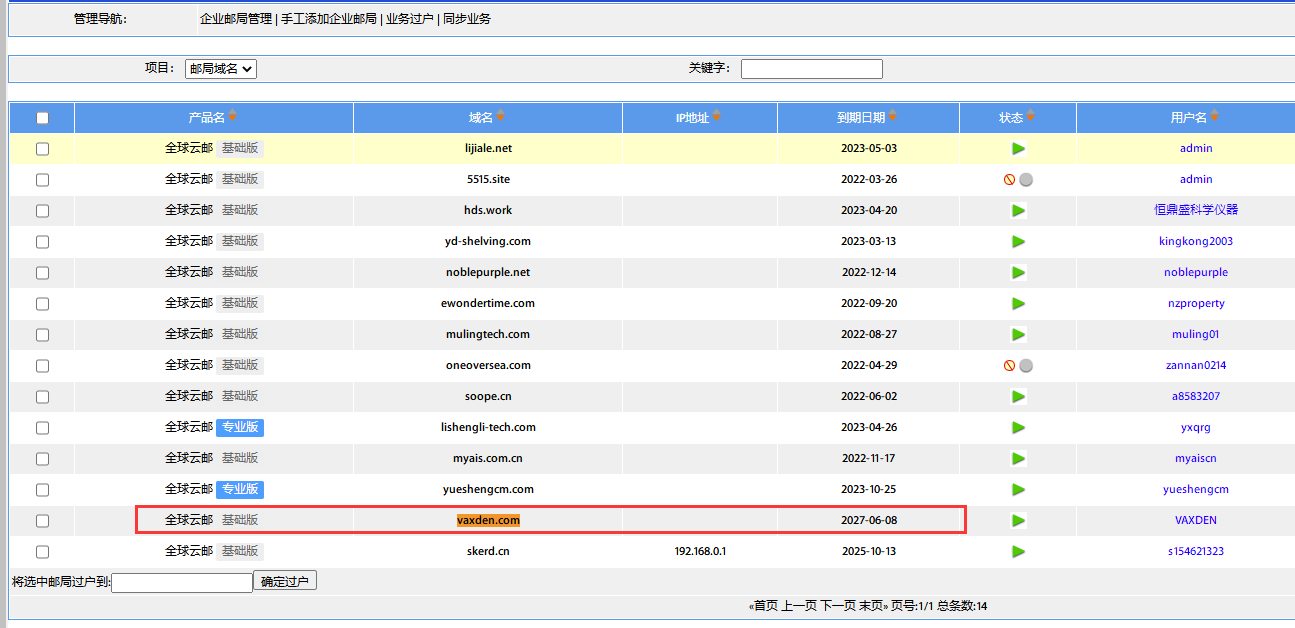This screenshot has height=628, width=1295.
Task: Go to 同步业务 navigation item
Action: click(466, 19)
